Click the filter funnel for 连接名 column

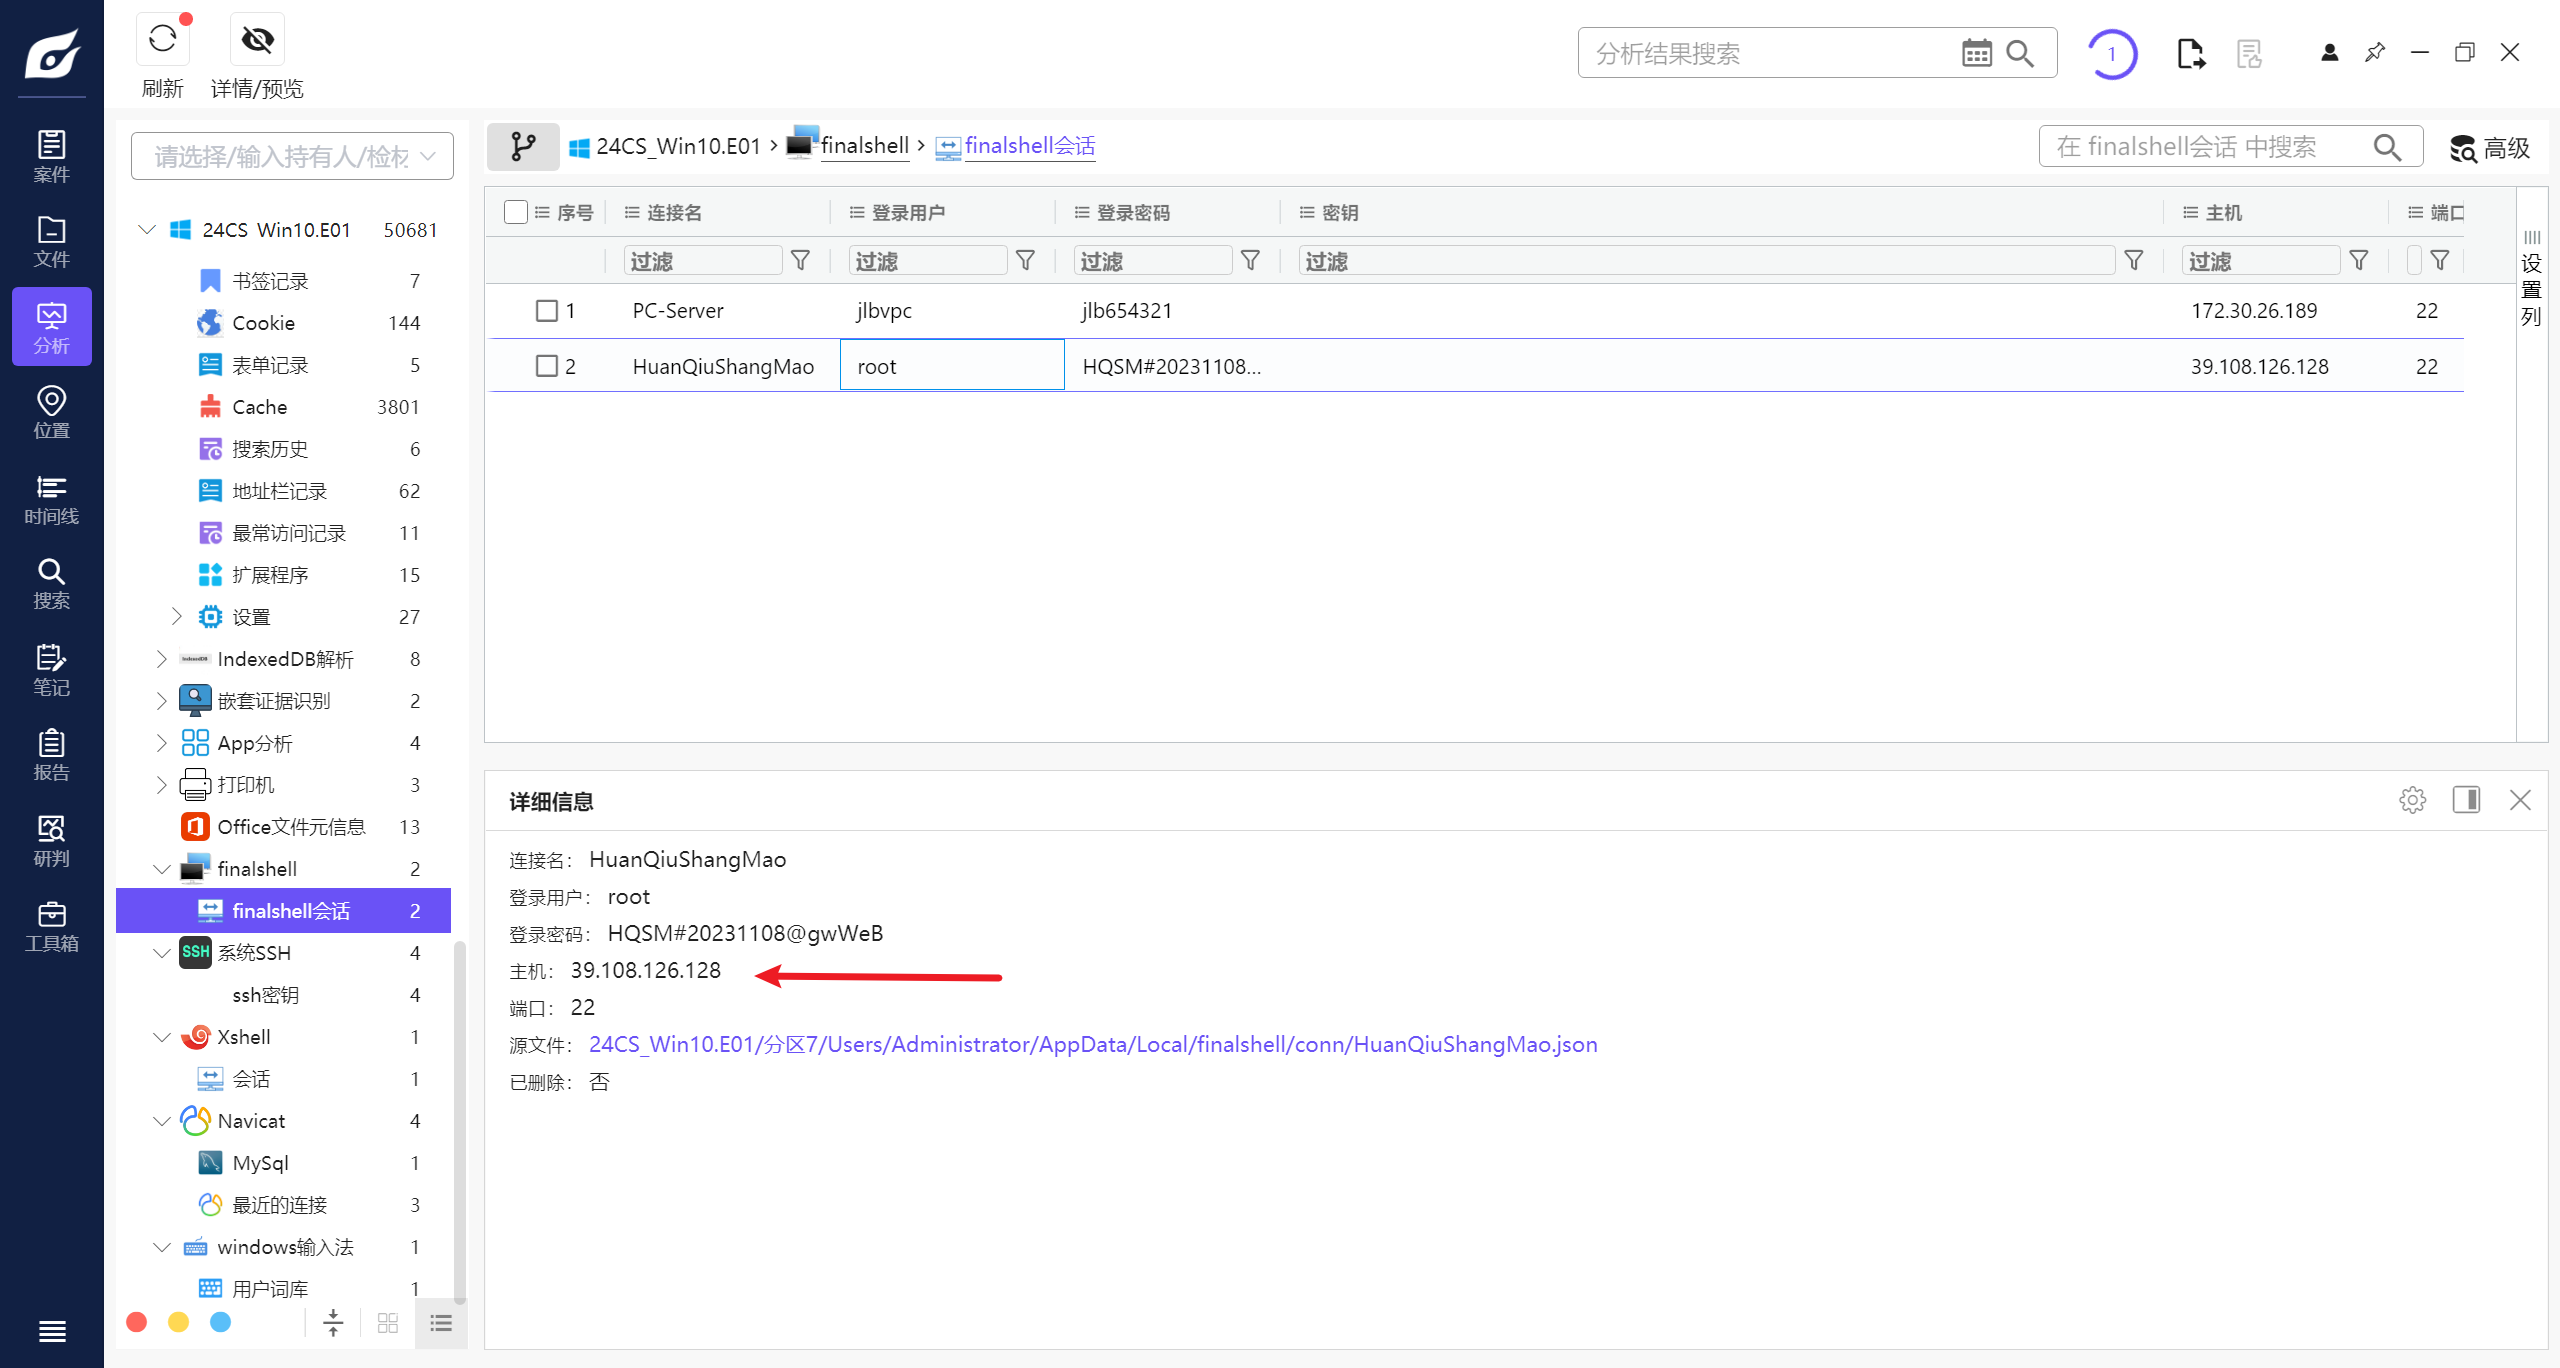[800, 261]
